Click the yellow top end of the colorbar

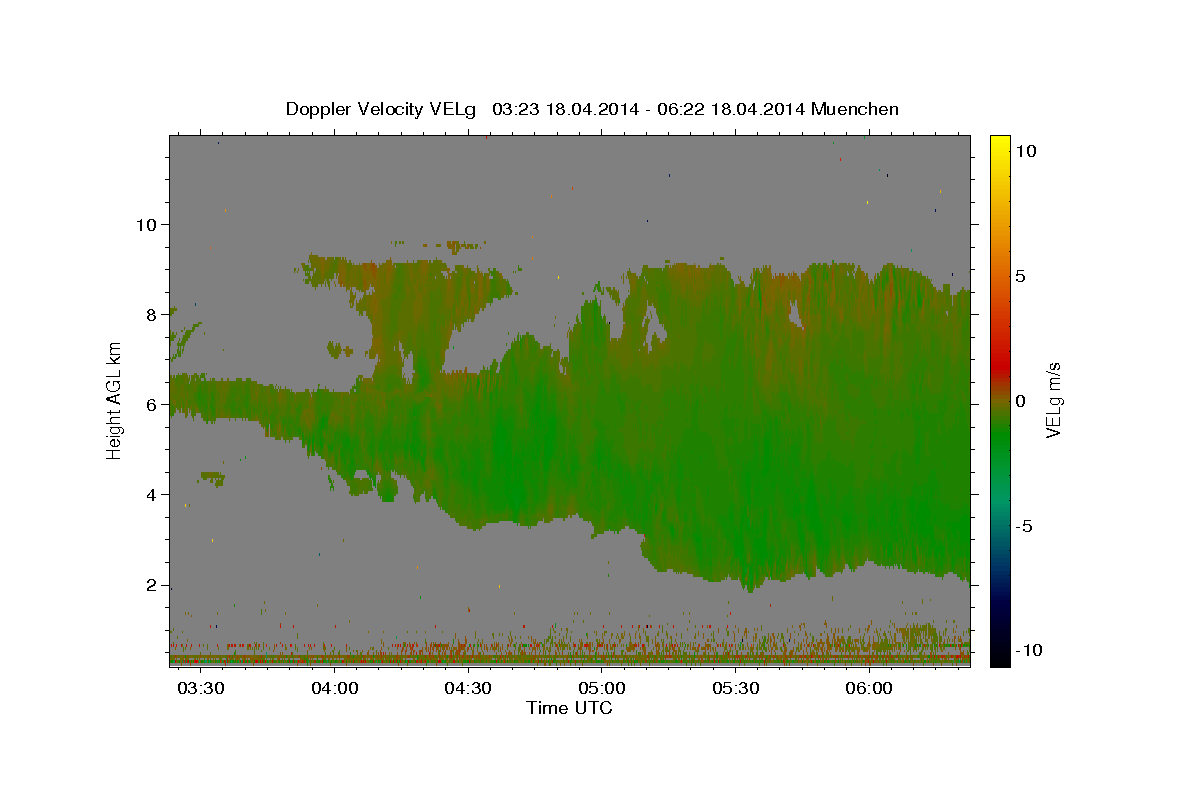point(1000,142)
